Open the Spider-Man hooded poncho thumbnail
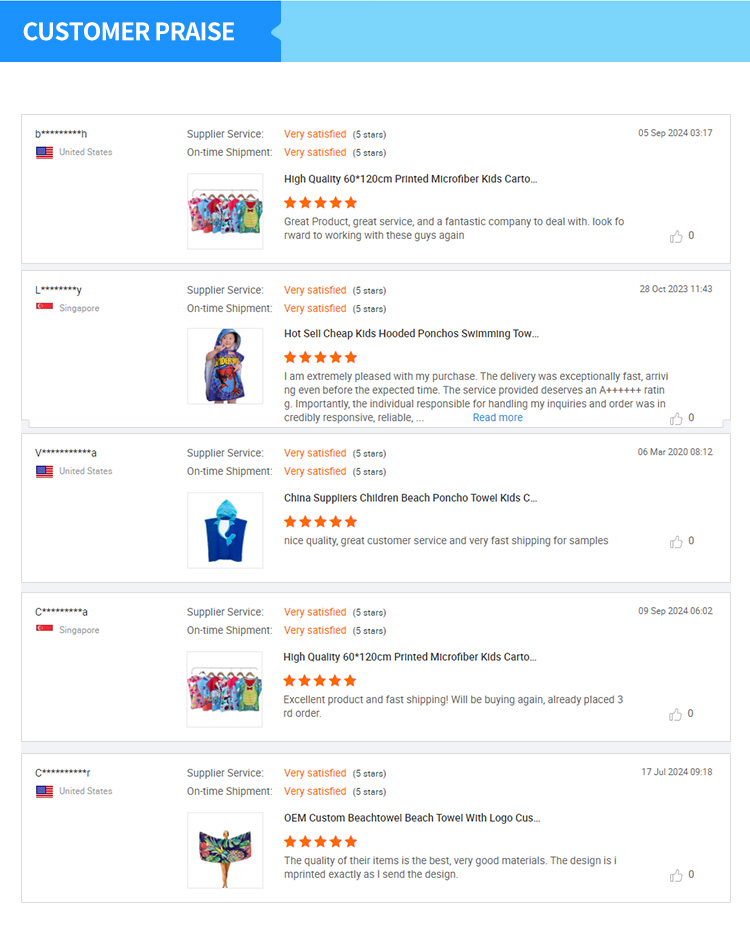Screen dimensions: 750x930 (x=225, y=366)
